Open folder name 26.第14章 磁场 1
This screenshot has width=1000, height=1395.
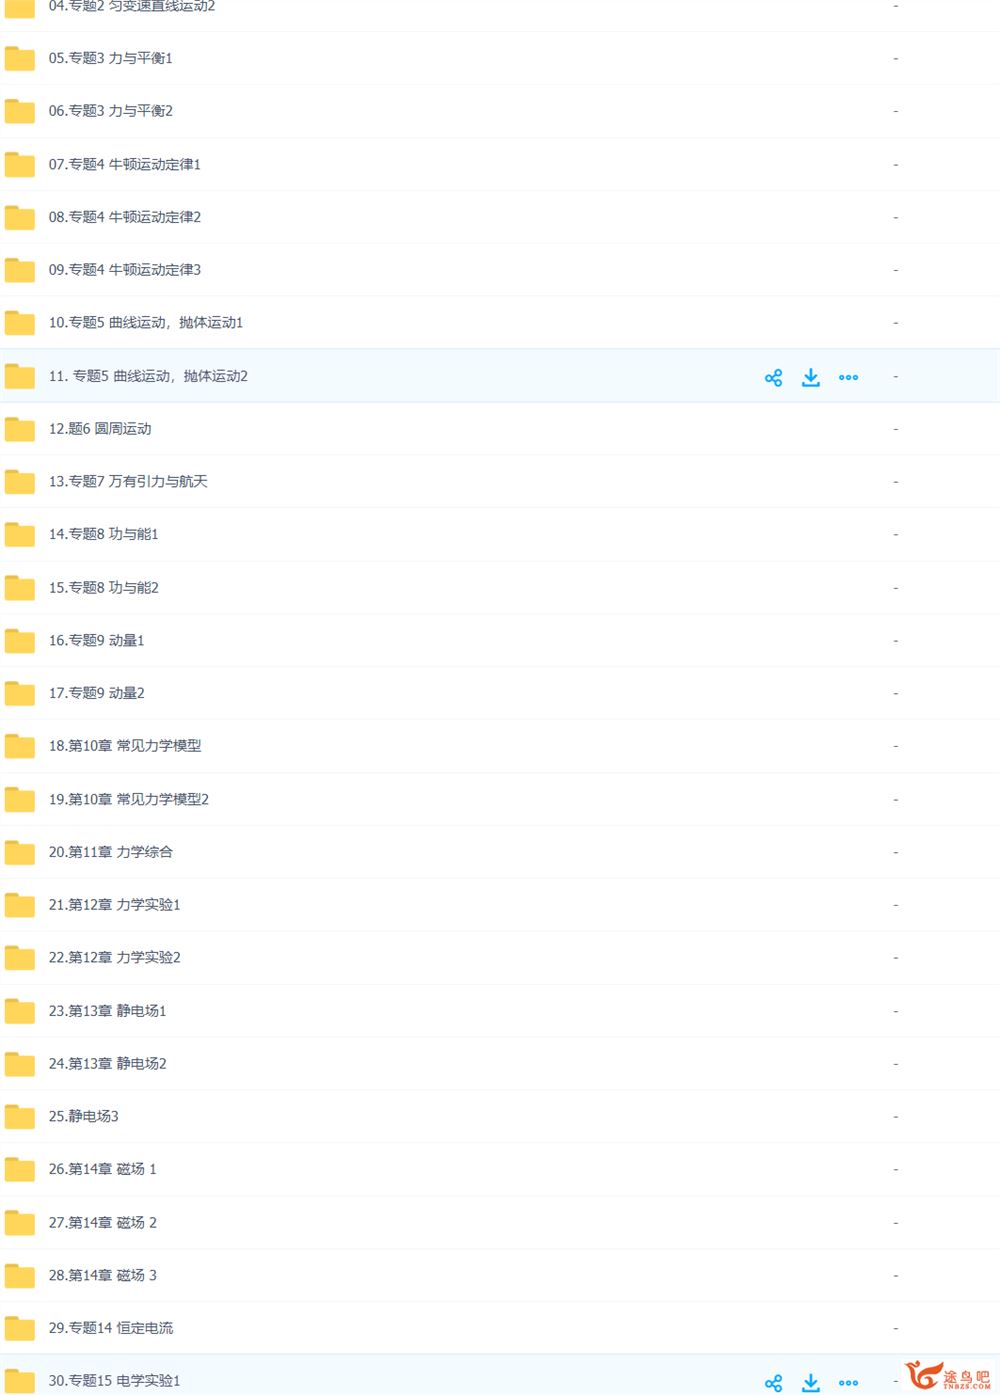coord(103,1169)
